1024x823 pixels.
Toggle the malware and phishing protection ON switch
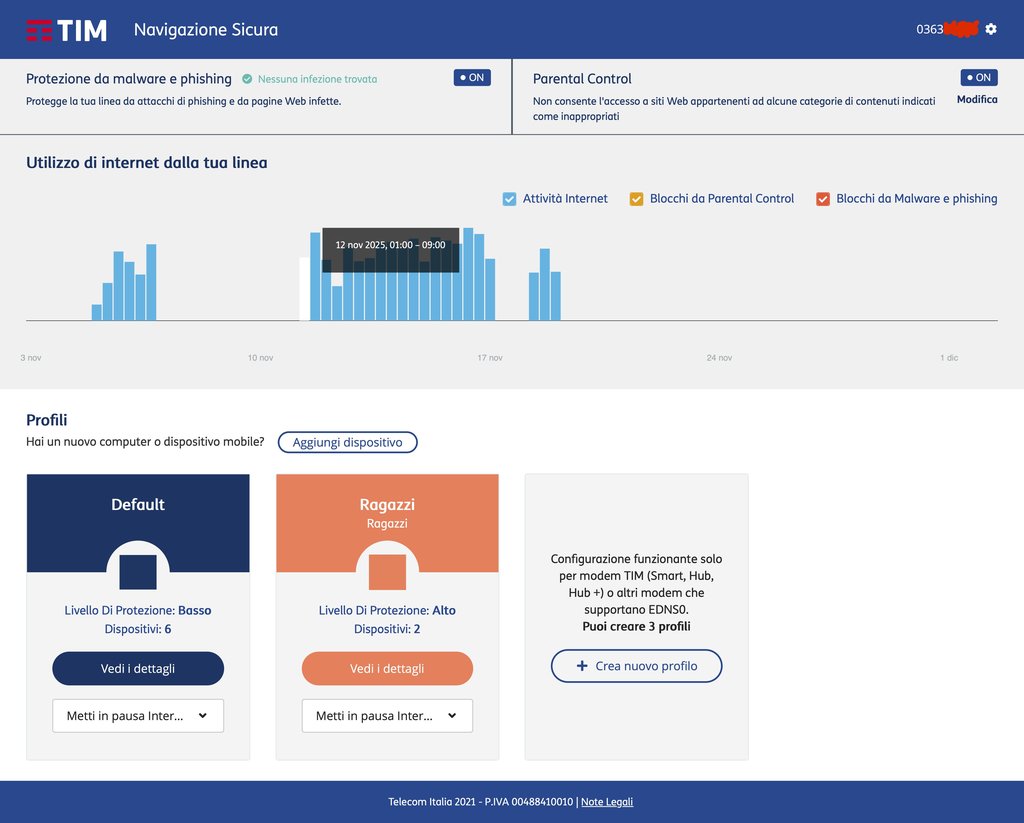pos(472,78)
